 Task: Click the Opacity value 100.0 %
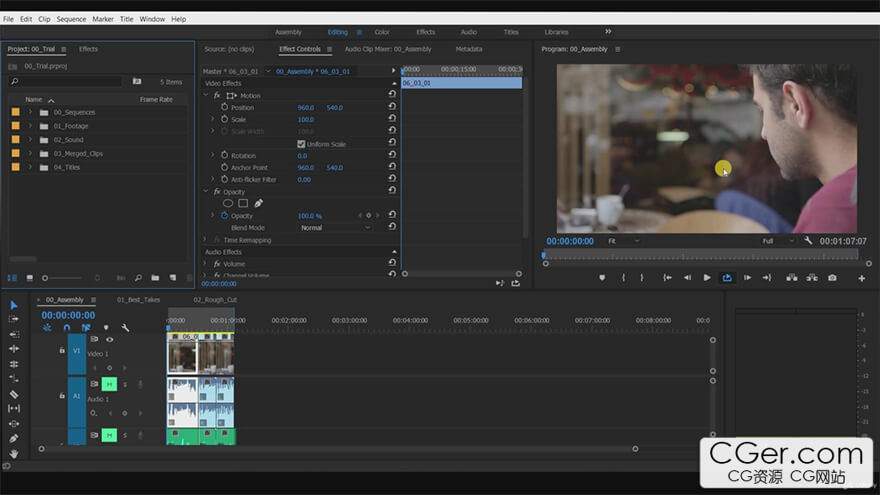(310, 216)
